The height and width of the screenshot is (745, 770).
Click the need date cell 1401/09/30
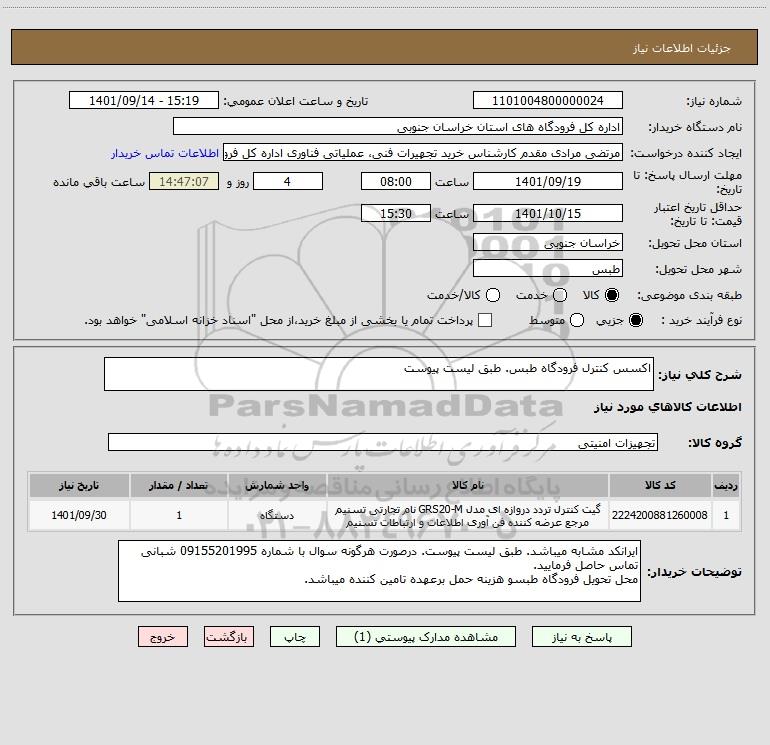coord(79,515)
